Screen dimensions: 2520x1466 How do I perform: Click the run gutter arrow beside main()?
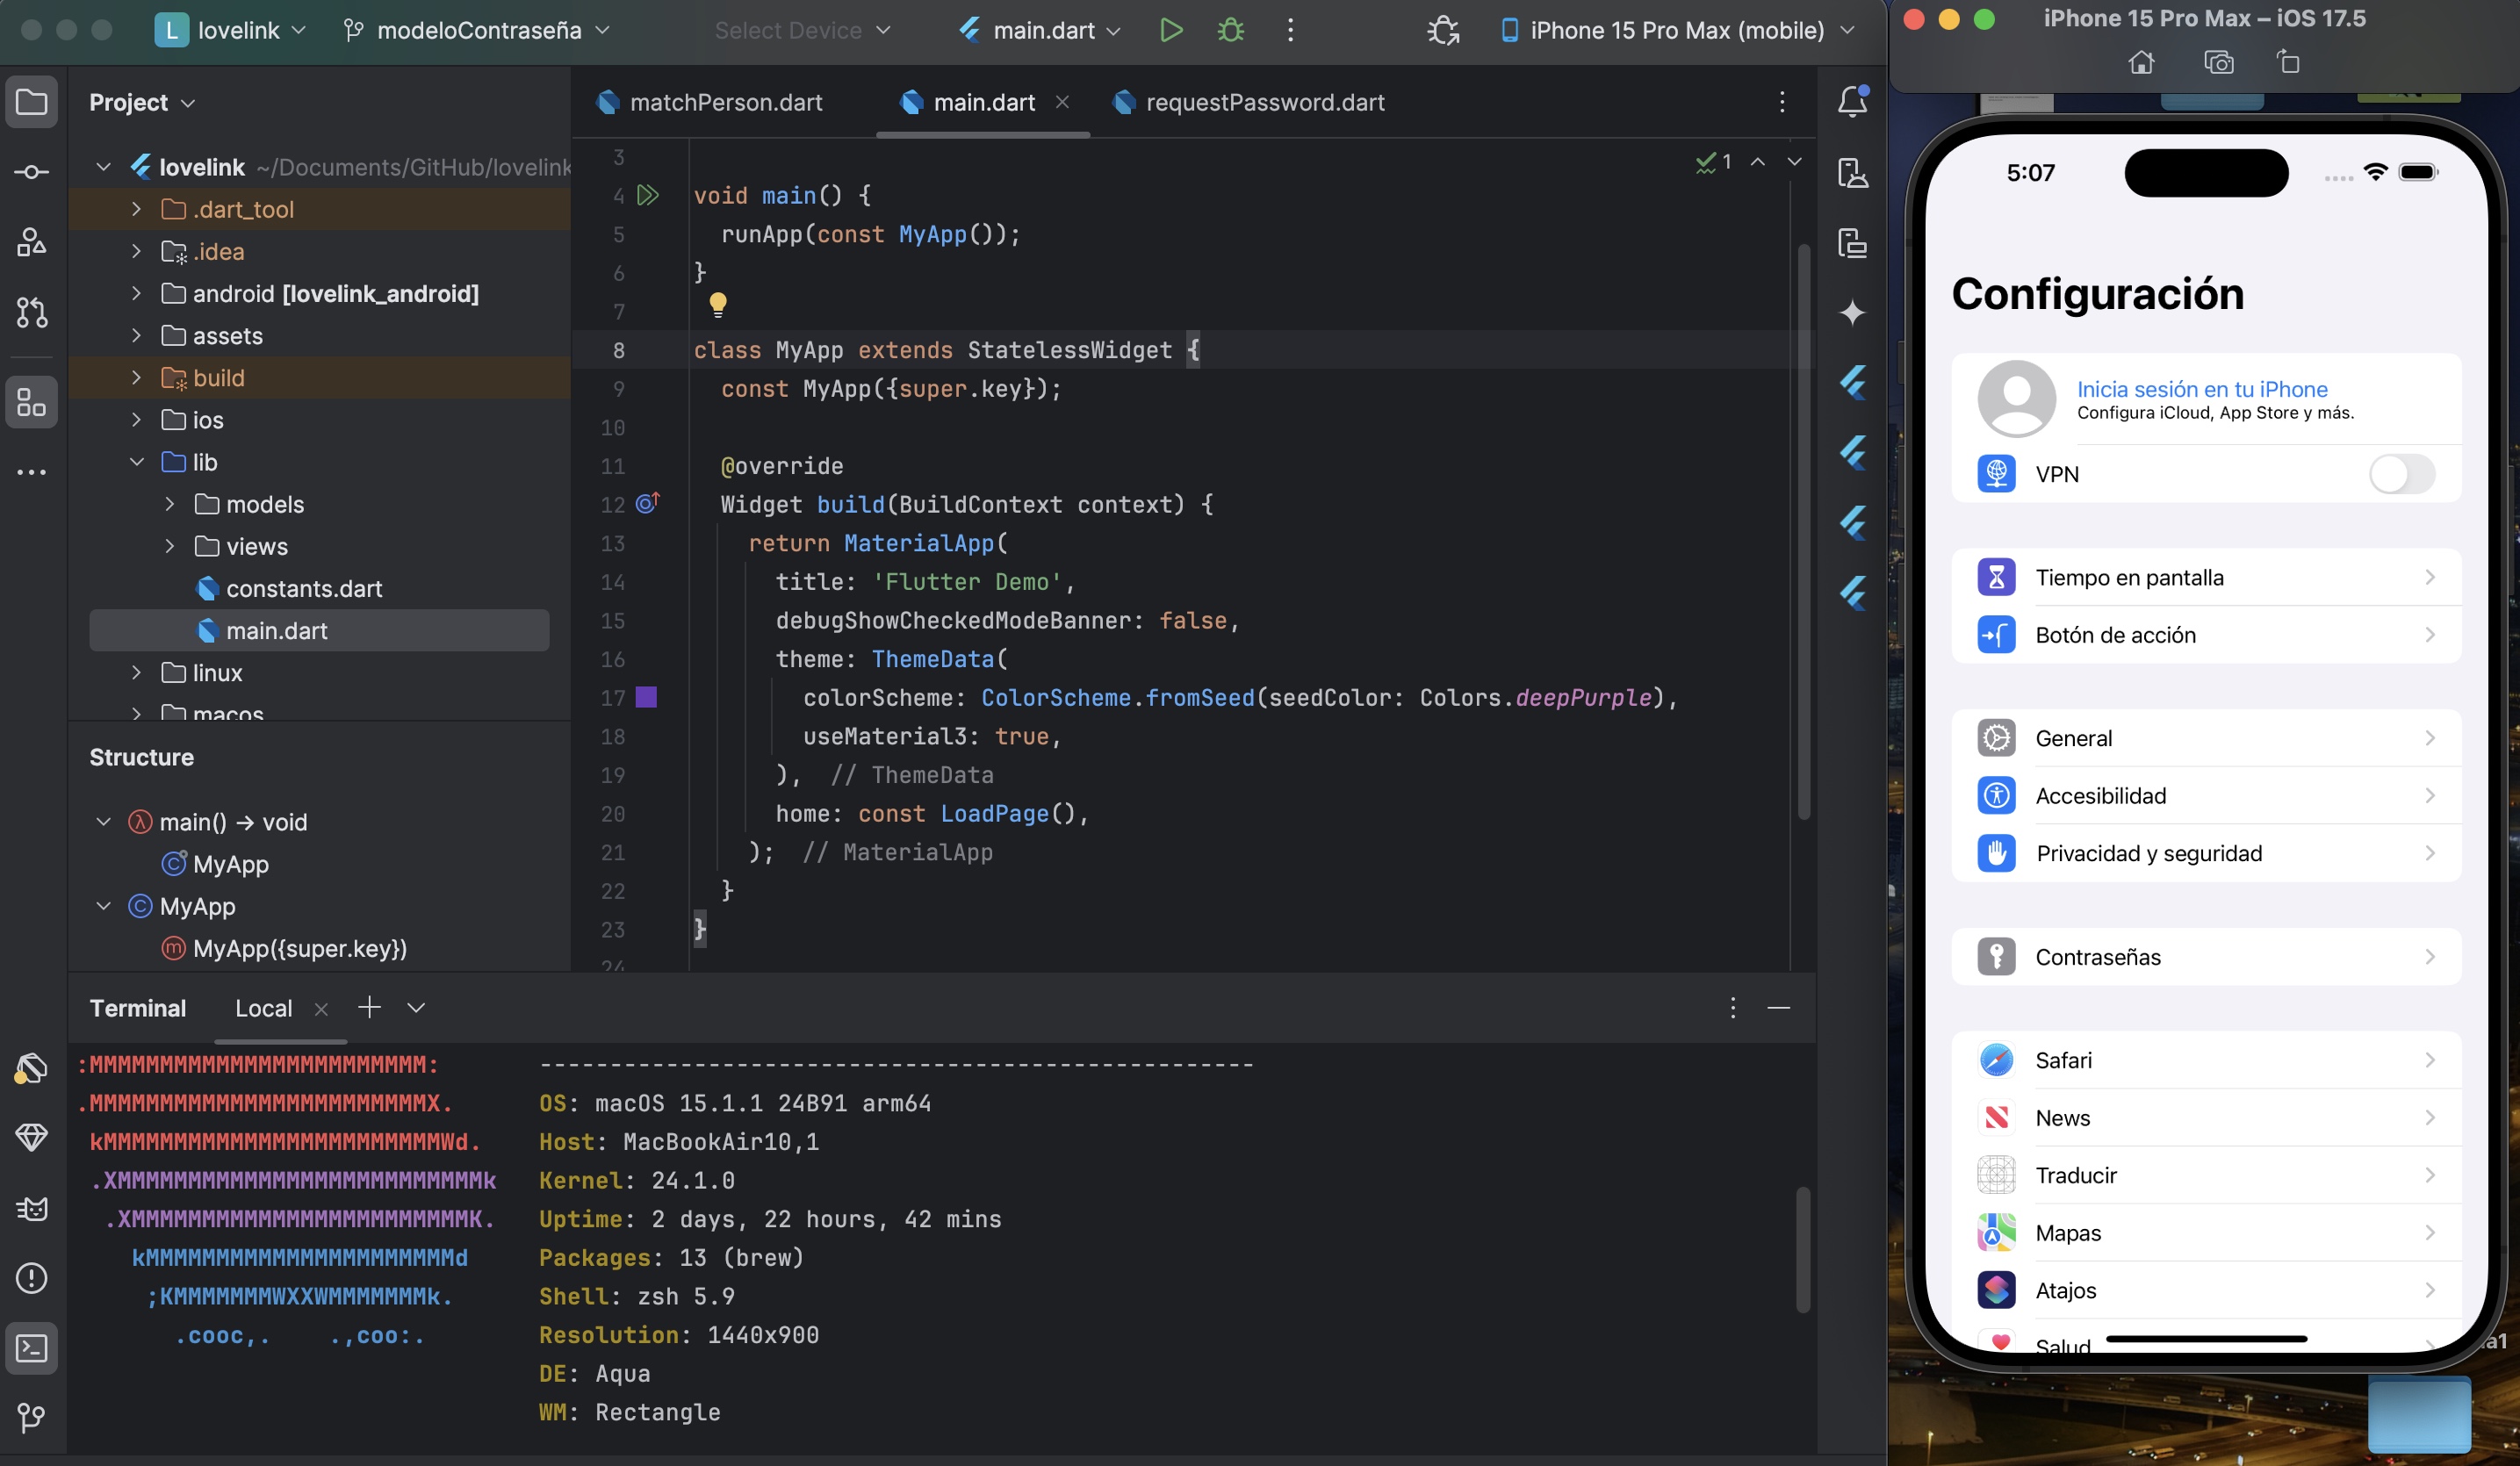point(648,195)
